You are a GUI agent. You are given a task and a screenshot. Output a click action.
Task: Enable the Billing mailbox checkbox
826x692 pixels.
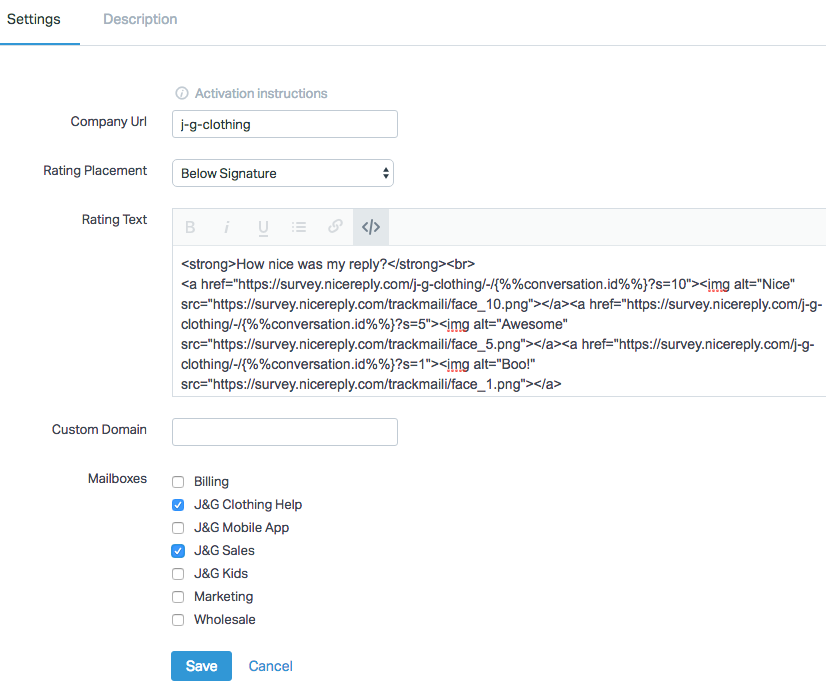pos(178,482)
